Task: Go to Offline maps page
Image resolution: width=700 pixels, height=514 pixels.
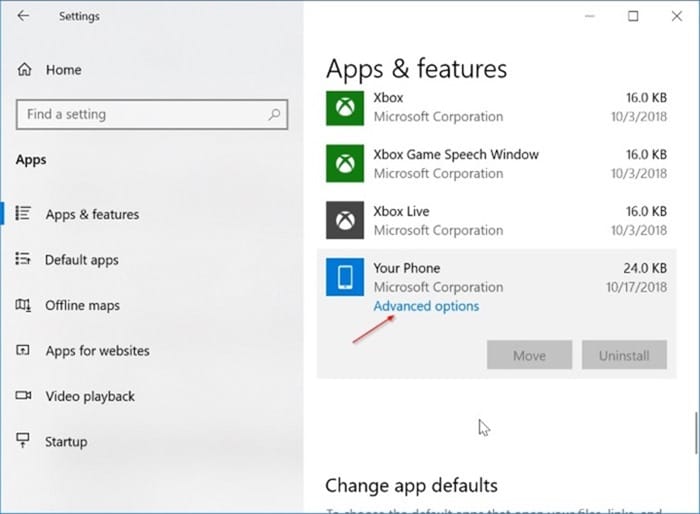Action: click(82, 305)
